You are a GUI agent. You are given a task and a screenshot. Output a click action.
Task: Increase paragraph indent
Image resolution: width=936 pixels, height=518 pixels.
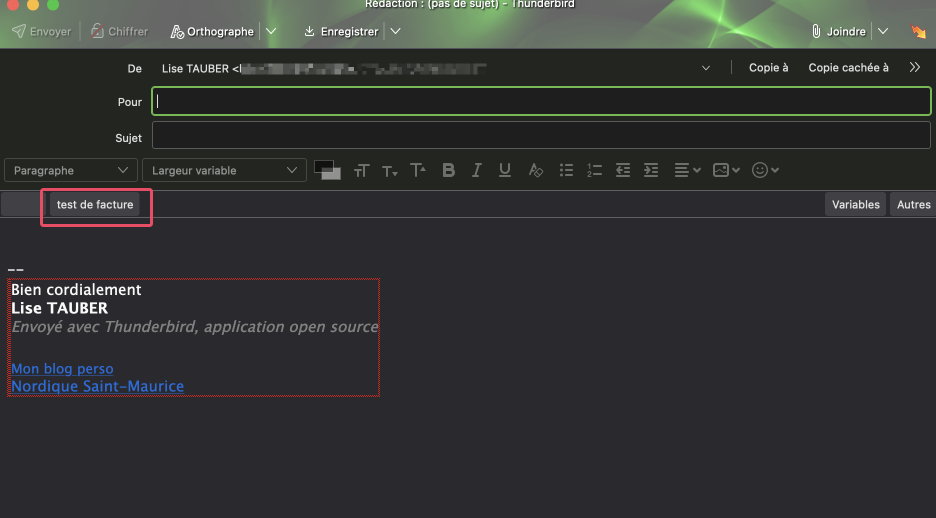point(651,171)
